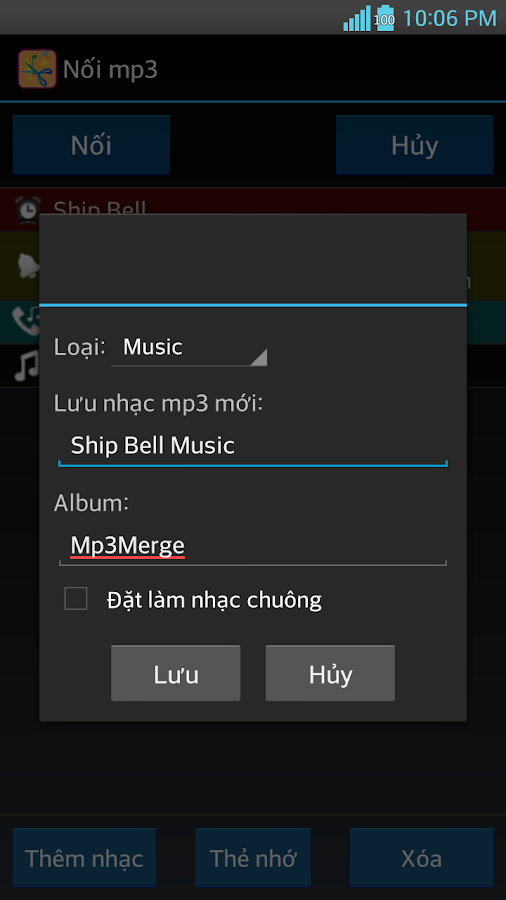Focus the Ship Bell Music filename field

[x=253, y=446]
